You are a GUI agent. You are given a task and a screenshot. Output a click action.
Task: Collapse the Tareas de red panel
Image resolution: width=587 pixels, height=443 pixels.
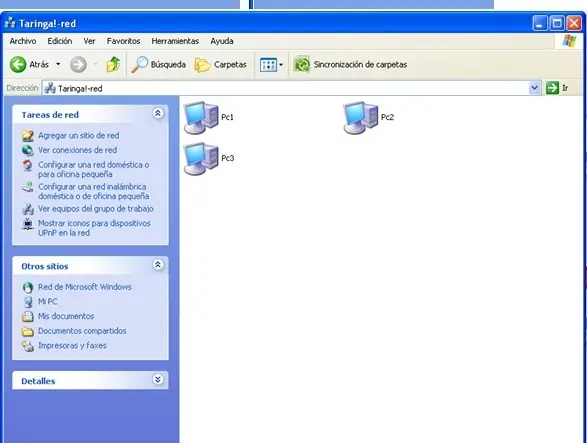pyautogui.click(x=158, y=113)
